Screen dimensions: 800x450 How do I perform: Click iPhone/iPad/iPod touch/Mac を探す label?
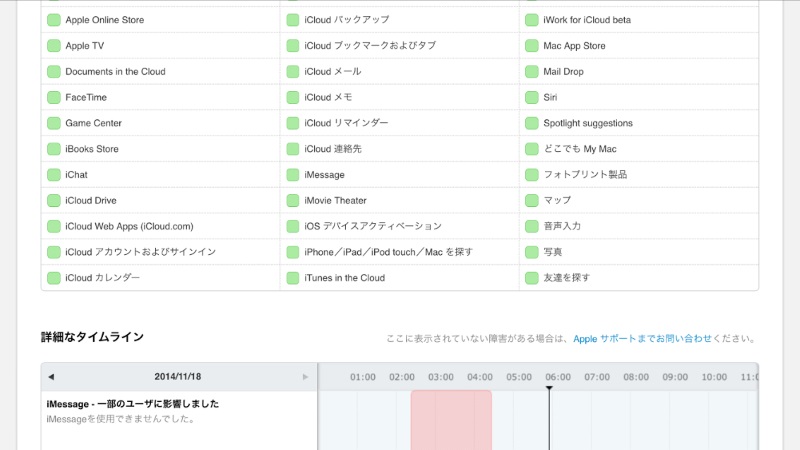(x=388, y=252)
